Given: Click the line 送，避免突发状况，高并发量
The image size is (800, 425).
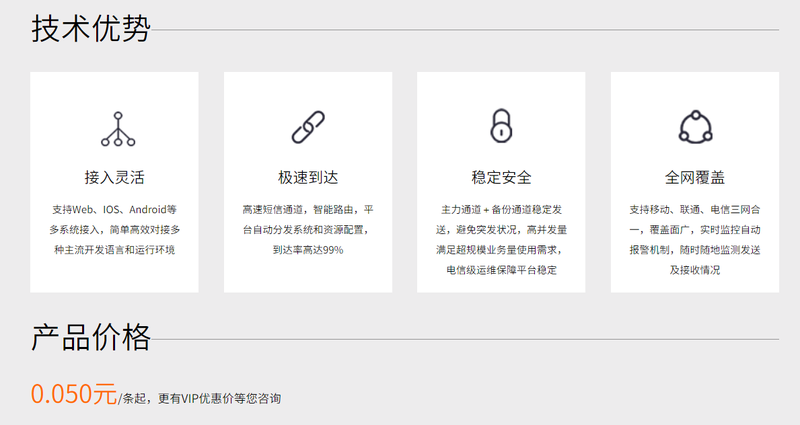Looking at the screenshot, I should (501, 230).
